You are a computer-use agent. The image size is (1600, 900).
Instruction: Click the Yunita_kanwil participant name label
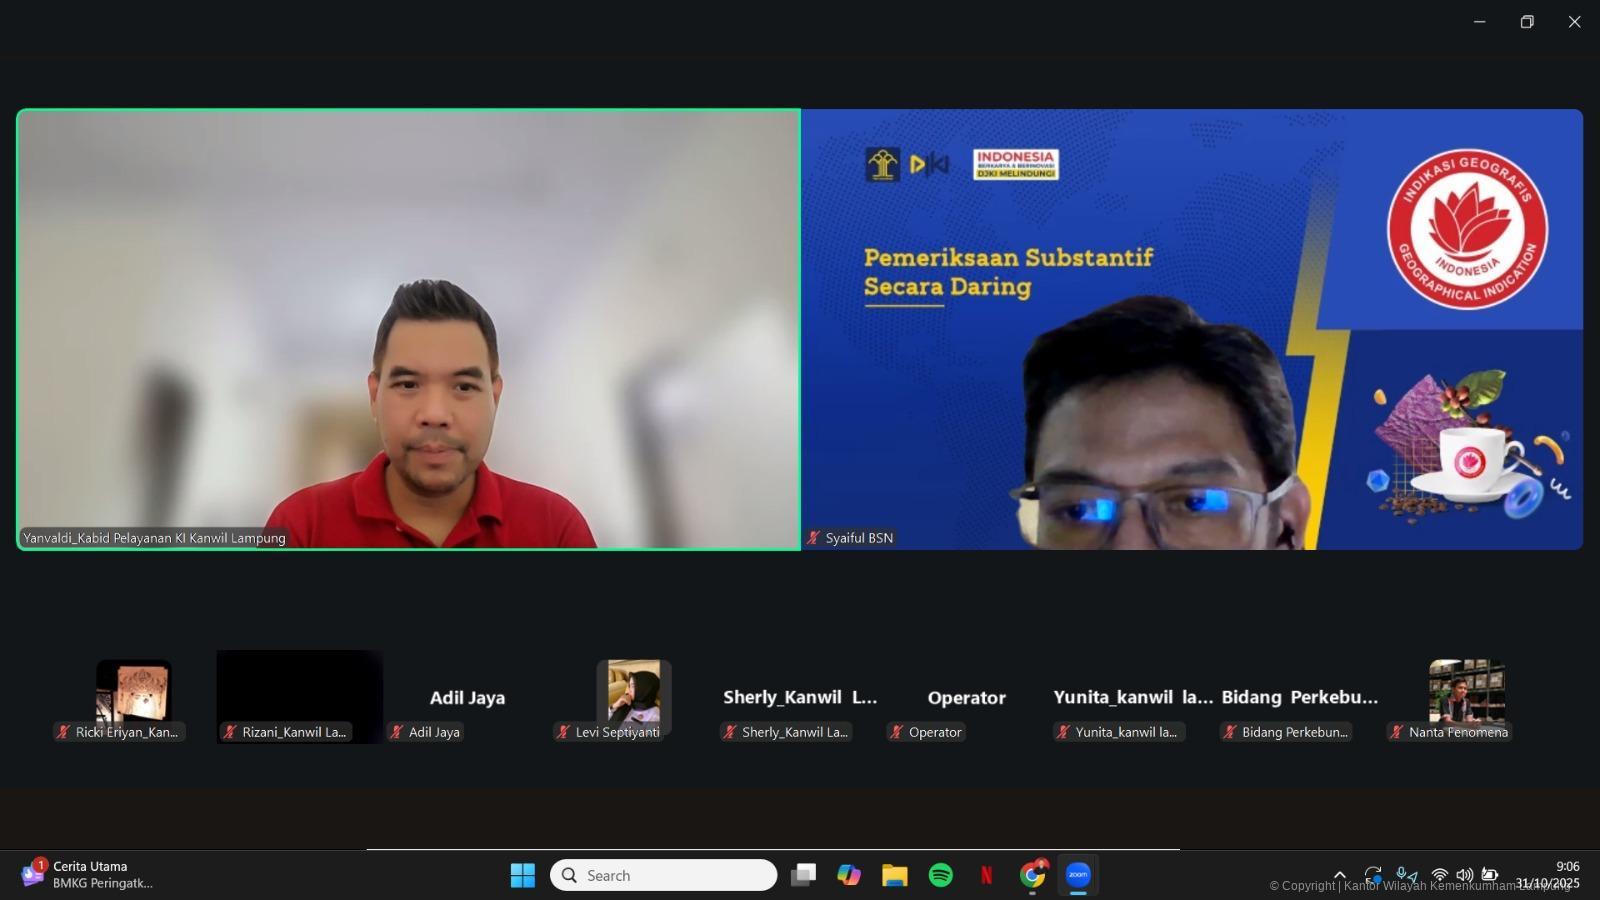click(1126, 732)
